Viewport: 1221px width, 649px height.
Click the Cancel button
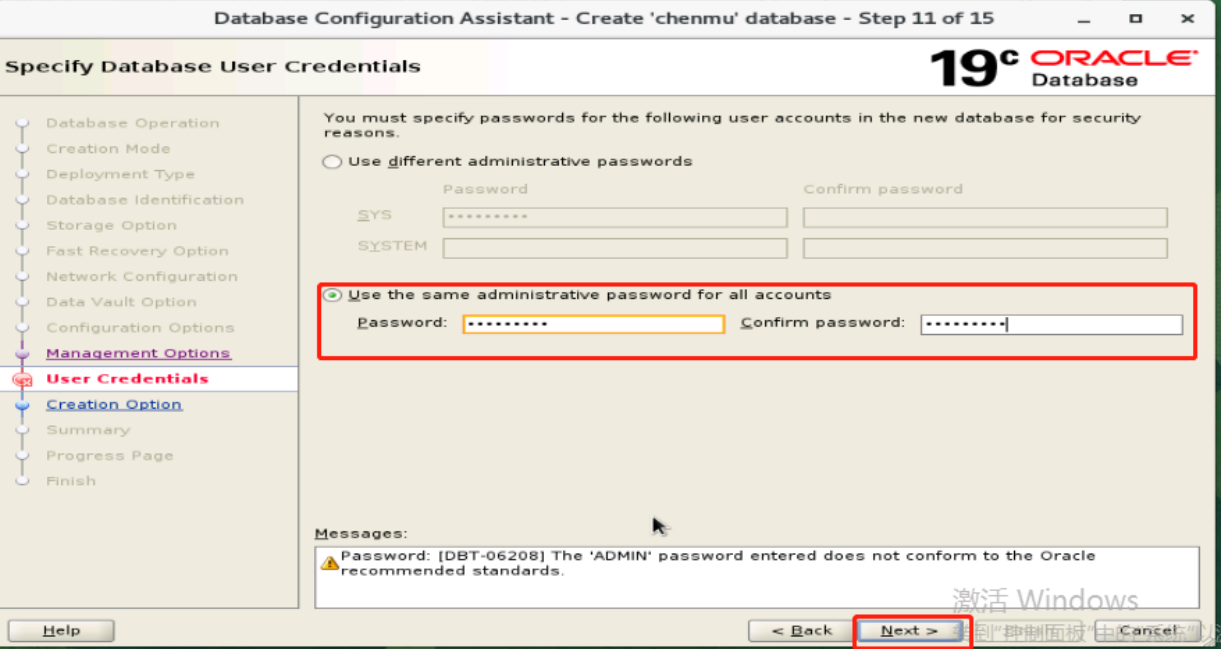(x=1147, y=631)
